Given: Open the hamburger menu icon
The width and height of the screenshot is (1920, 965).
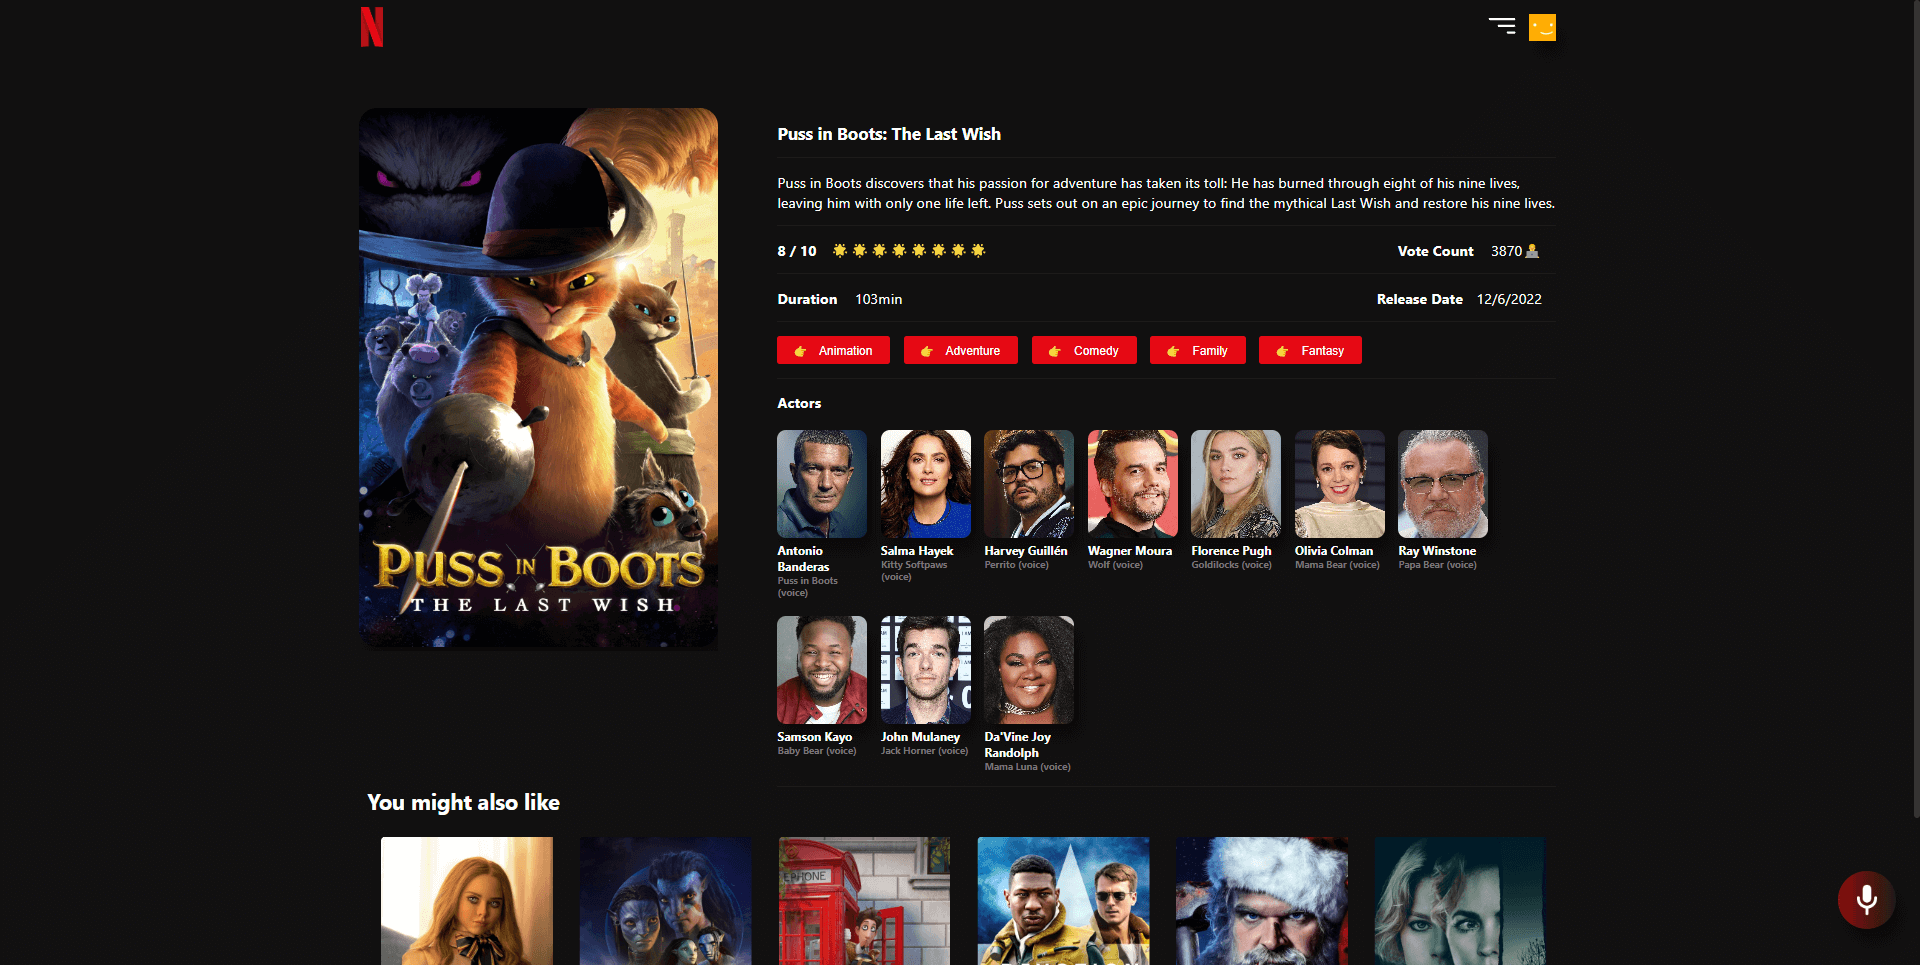Looking at the screenshot, I should click(x=1501, y=26).
